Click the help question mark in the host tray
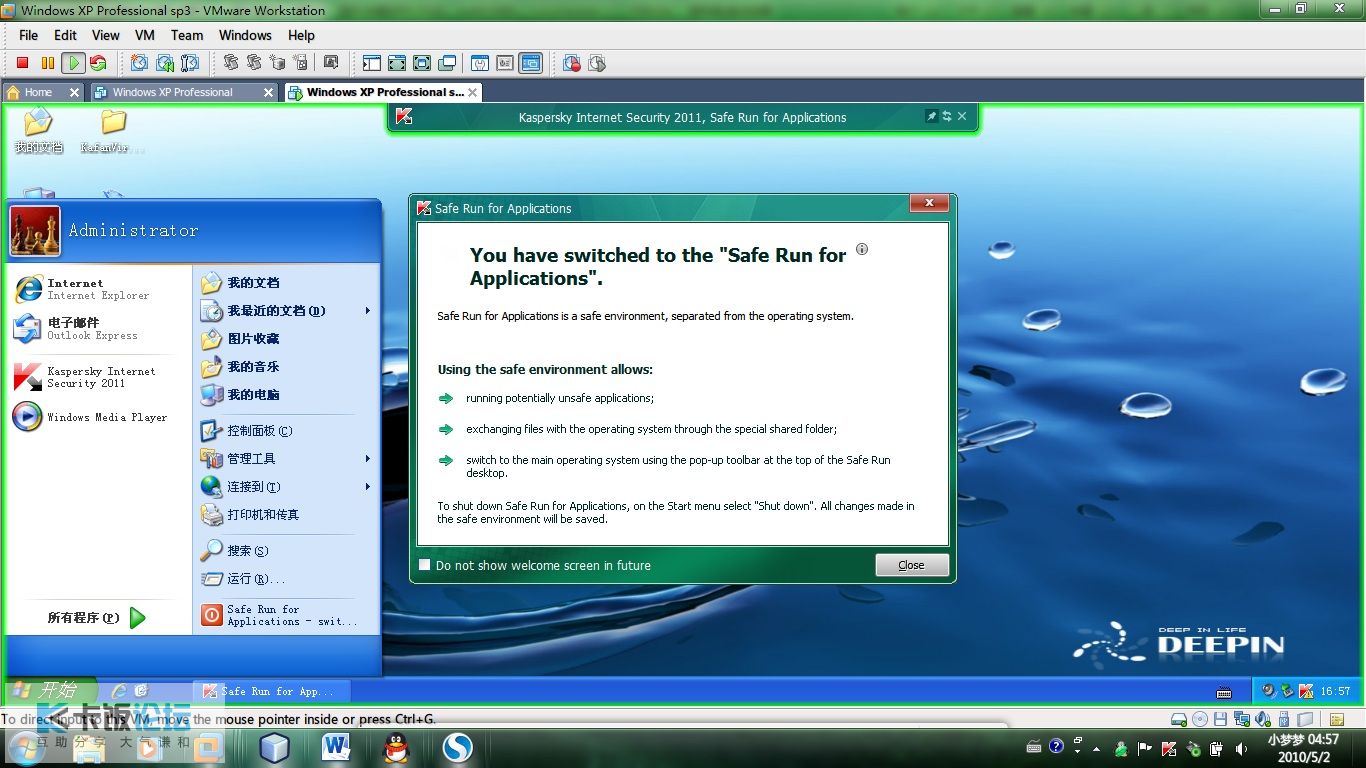Image resolution: width=1366 pixels, height=768 pixels. tap(1057, 748)
